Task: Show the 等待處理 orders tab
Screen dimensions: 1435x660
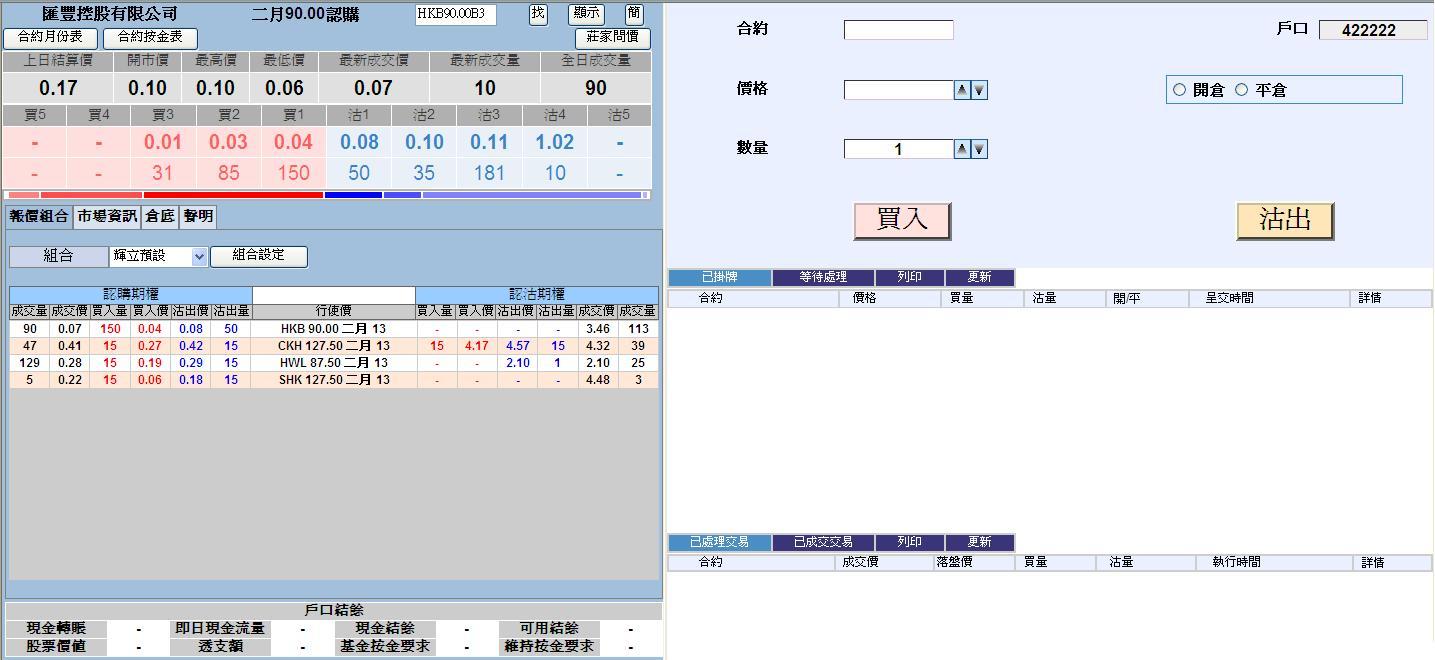Action: pyautogui.click(x=823, y=277)
